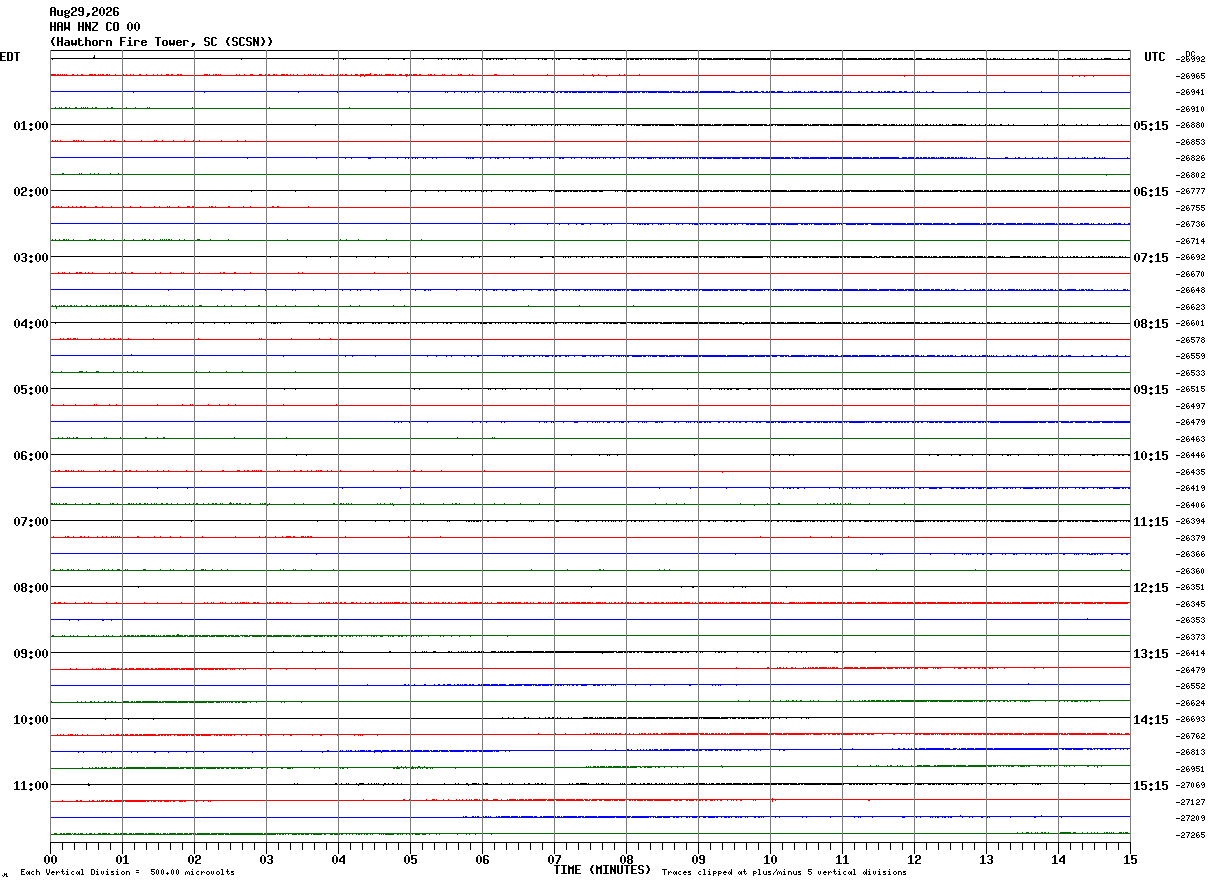Viewport: 1210px width, 886px height.
Task: Click minute 00 on the time axis
Action: coord(51,859)
